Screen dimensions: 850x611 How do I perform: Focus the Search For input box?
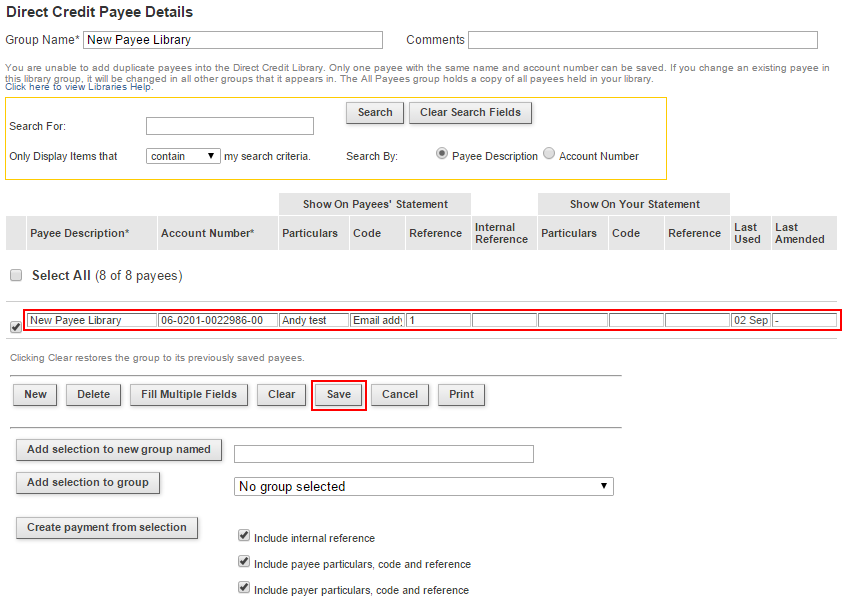[230, 126]
